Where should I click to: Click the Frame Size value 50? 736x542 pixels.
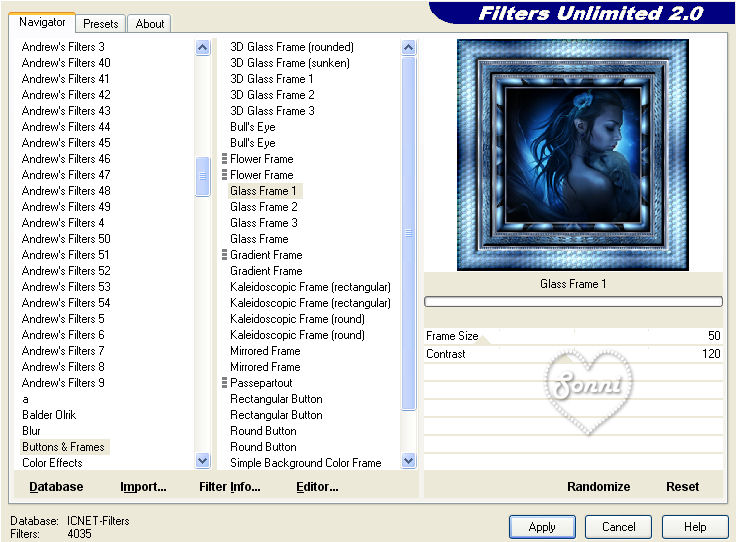(714, 336)
